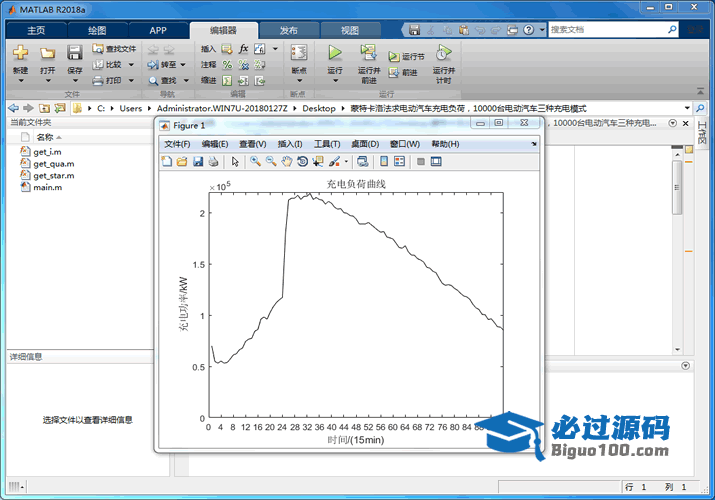Select the Pan hand tool in Figure toolbar
715x500 pixels.
(287, 161)
